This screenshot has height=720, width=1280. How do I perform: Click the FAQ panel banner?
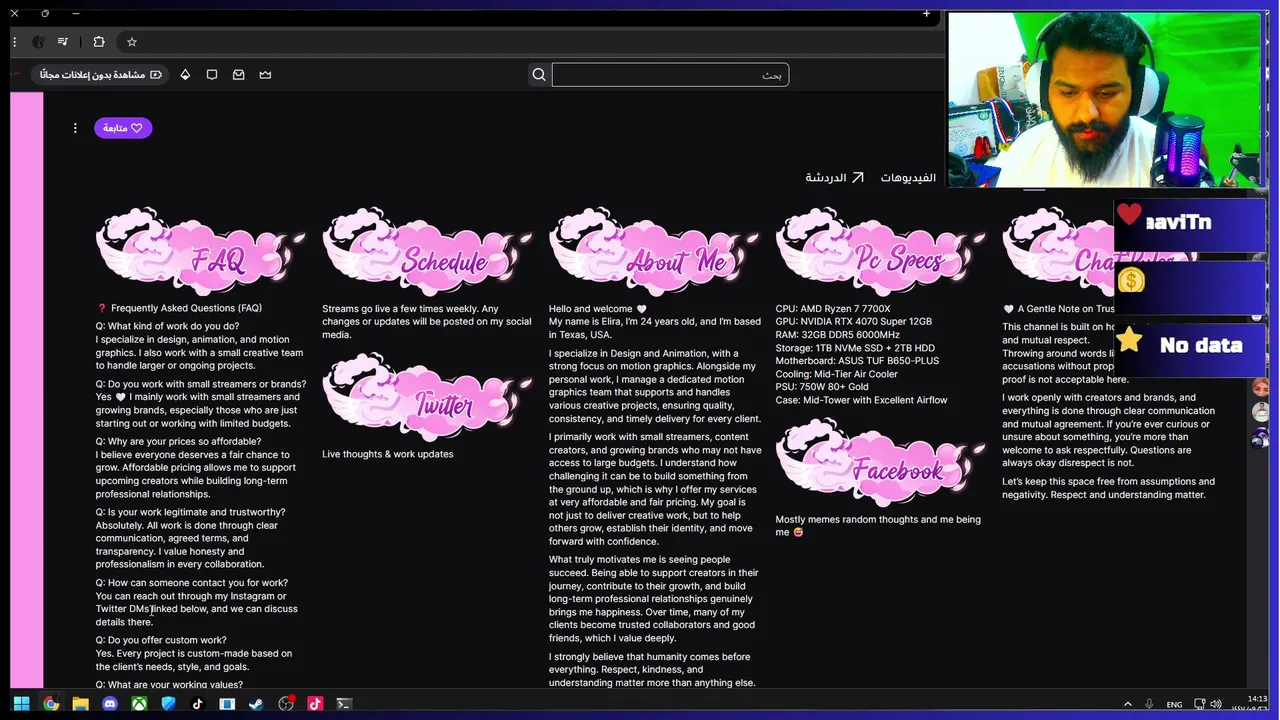click(x=200, y=252)
